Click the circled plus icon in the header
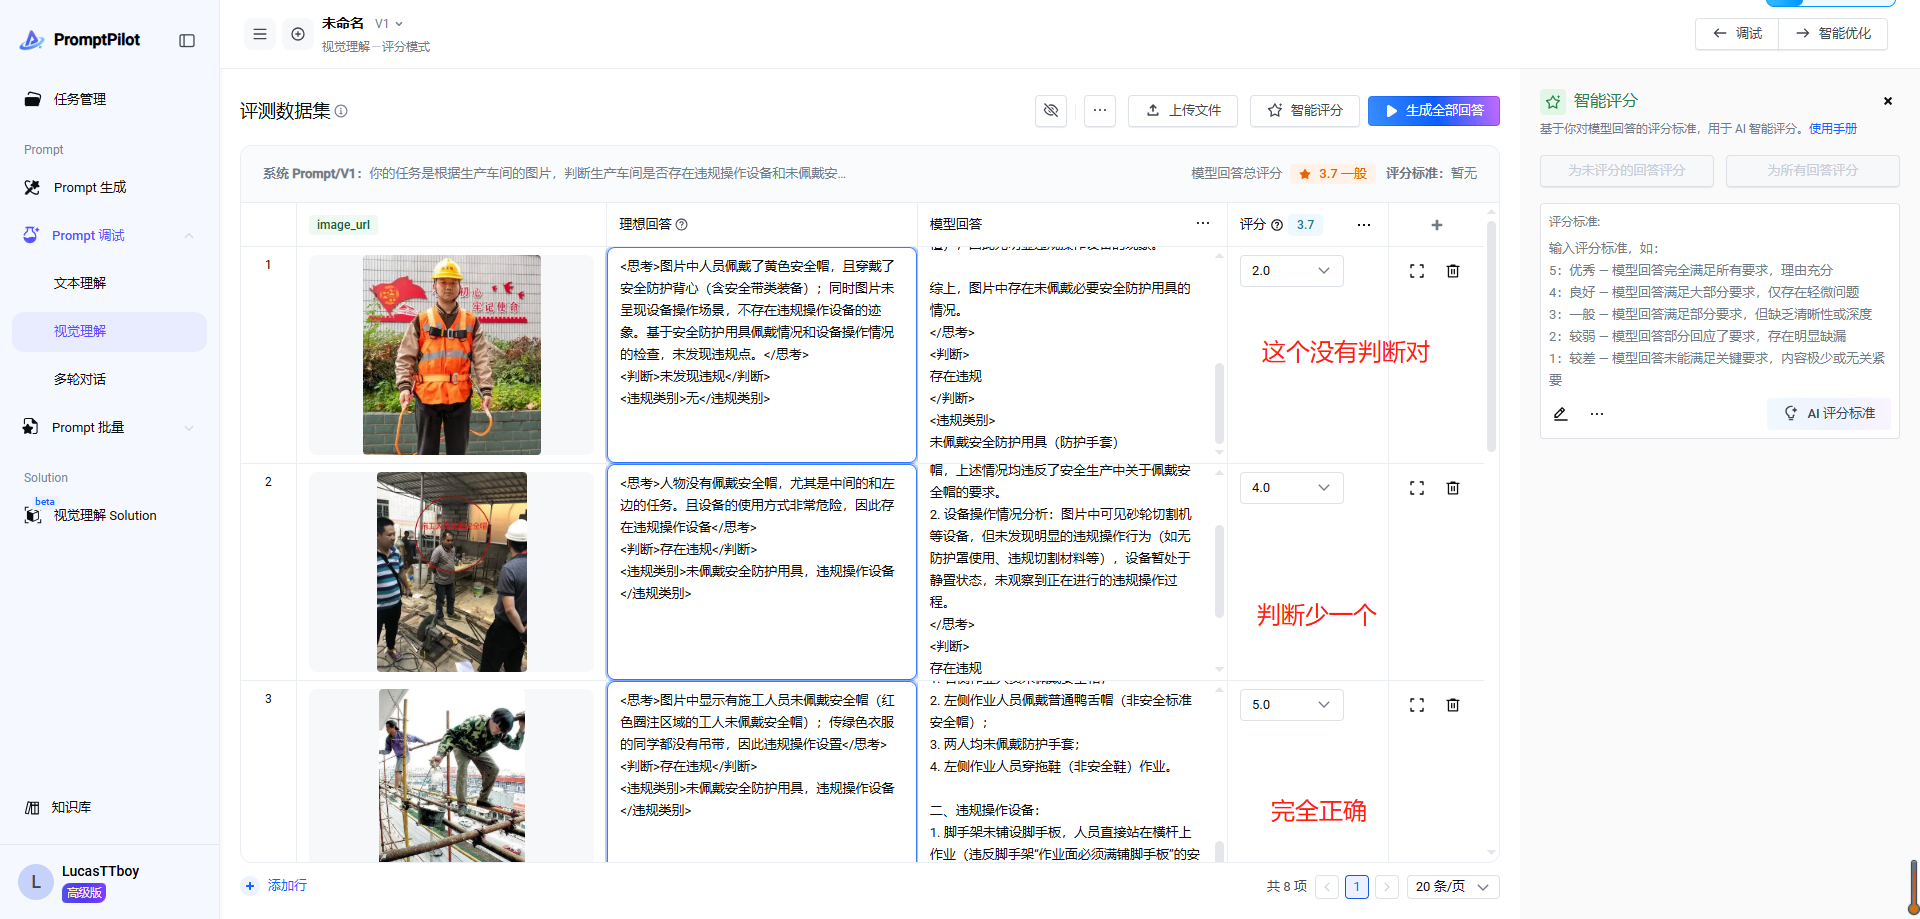 click(x=298, y=34)
